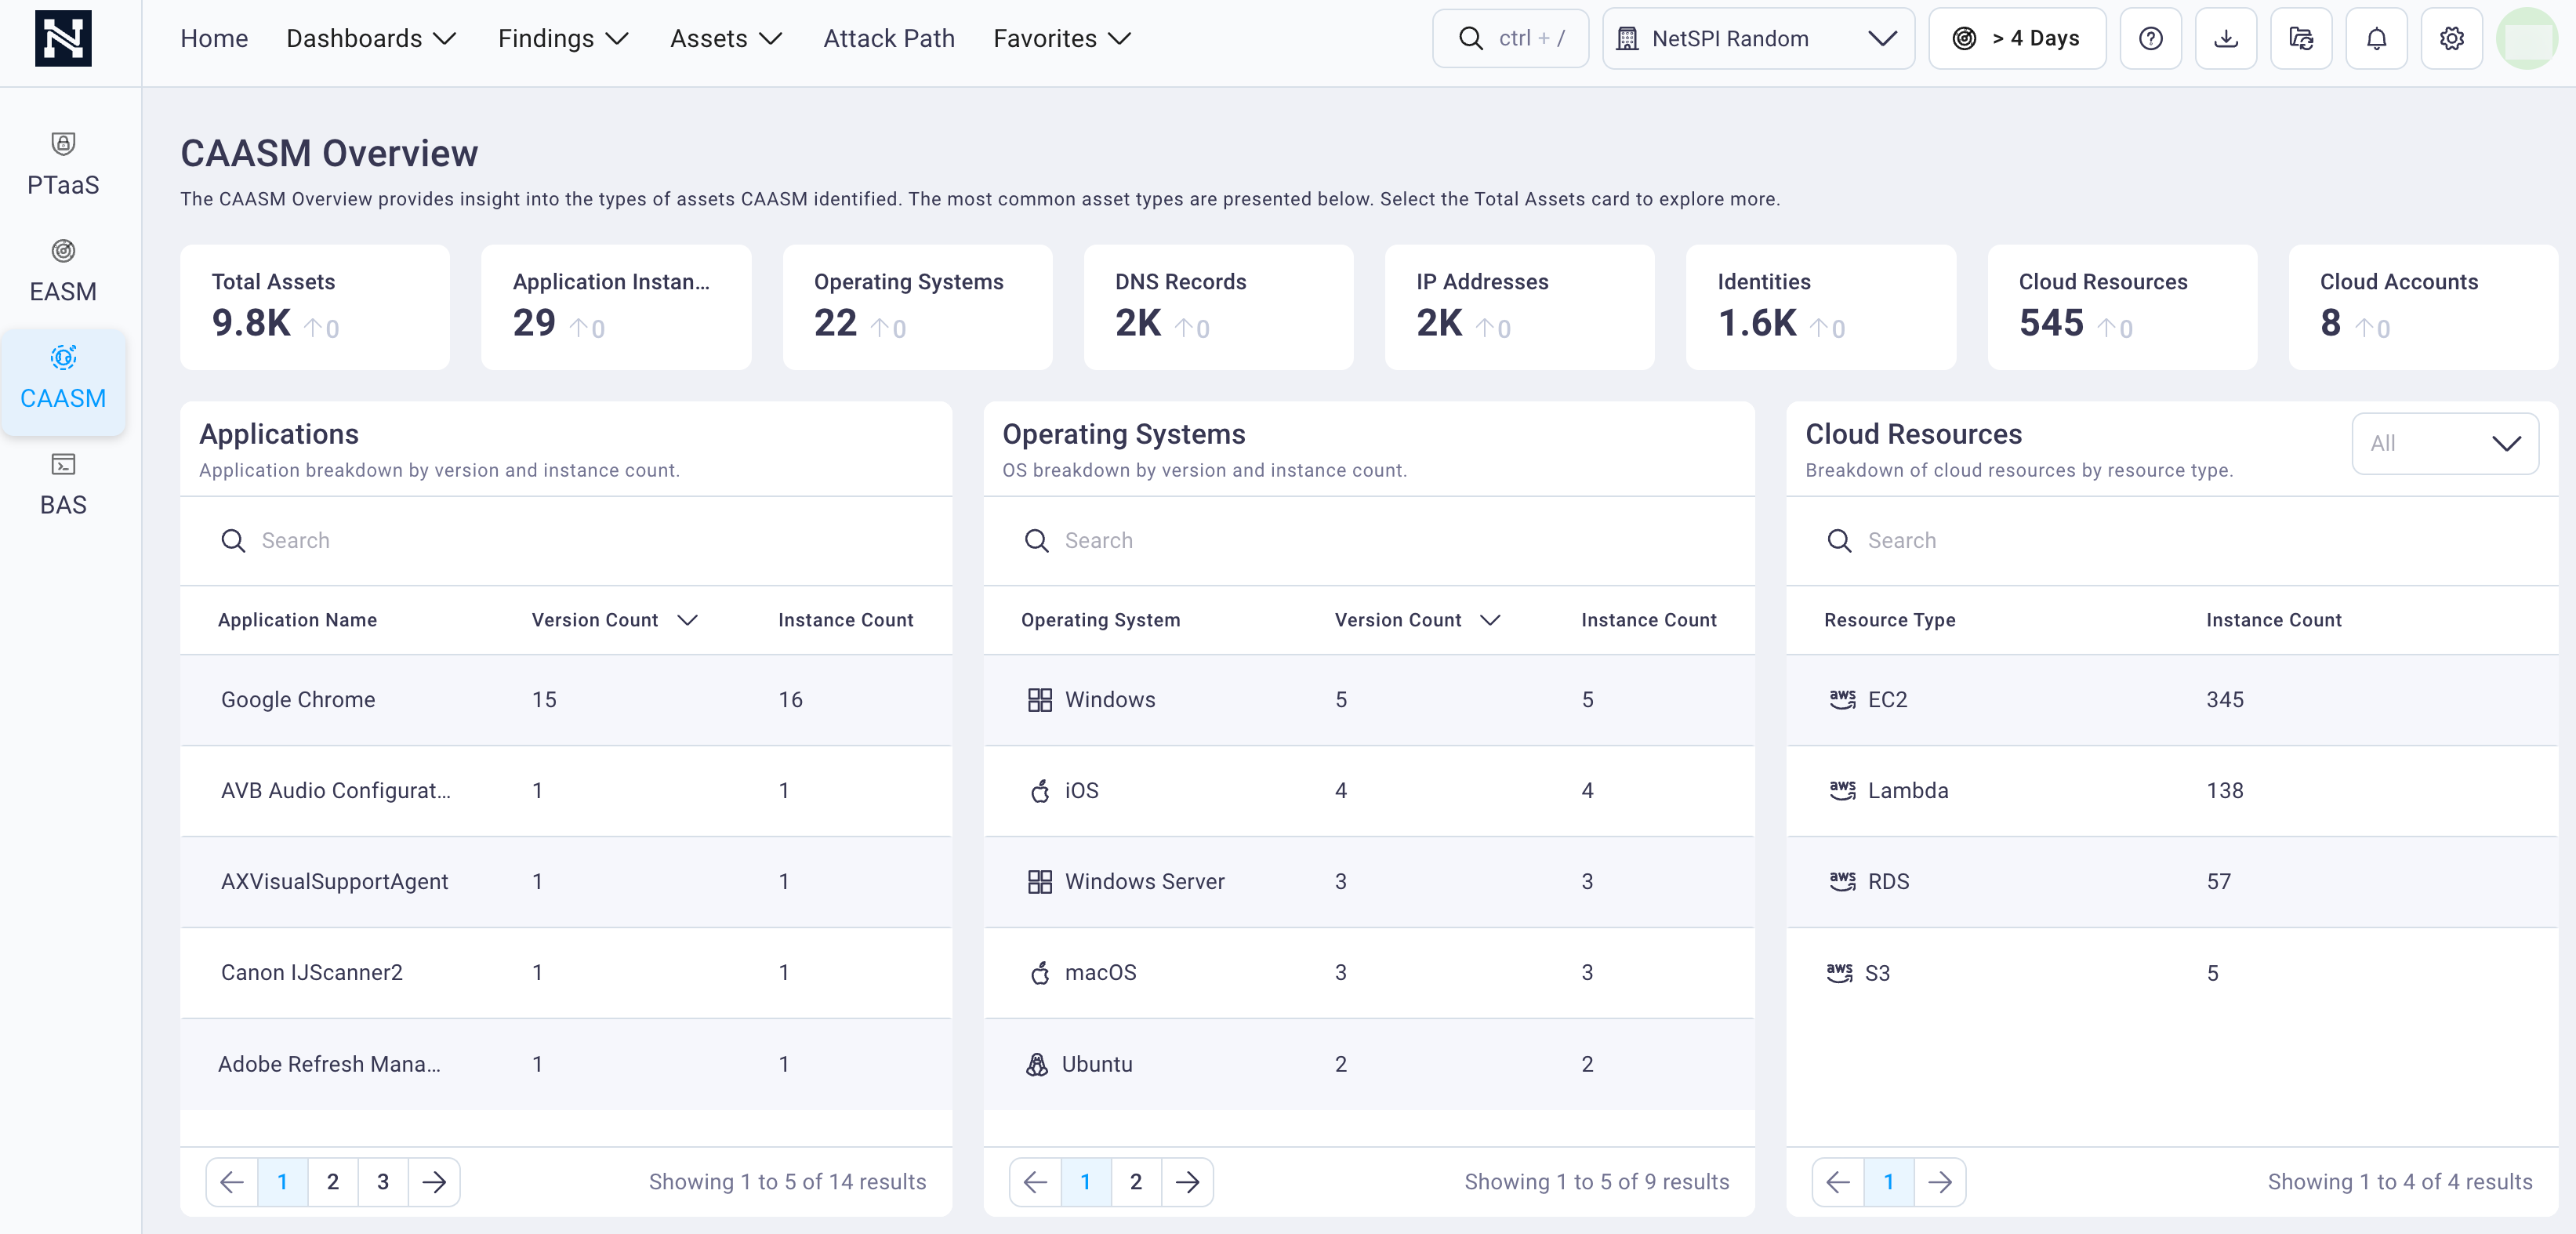Screen dimensions: 2576x1234
Task: Go to page 3 of Applications
Action: click(x=383, y=1182)
